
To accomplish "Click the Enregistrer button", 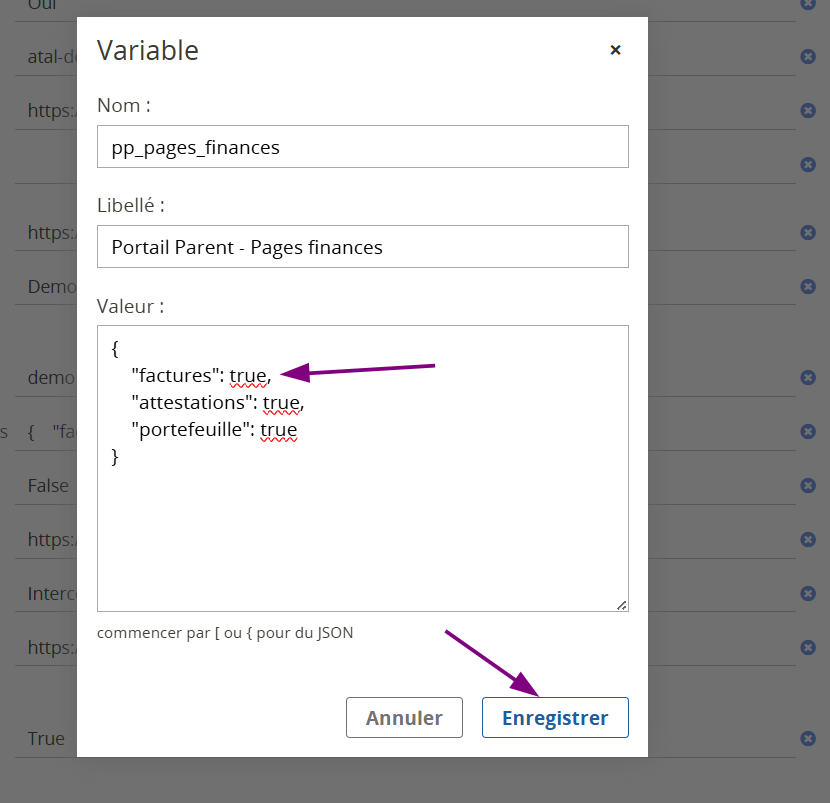I will click(x=555, y=717).
